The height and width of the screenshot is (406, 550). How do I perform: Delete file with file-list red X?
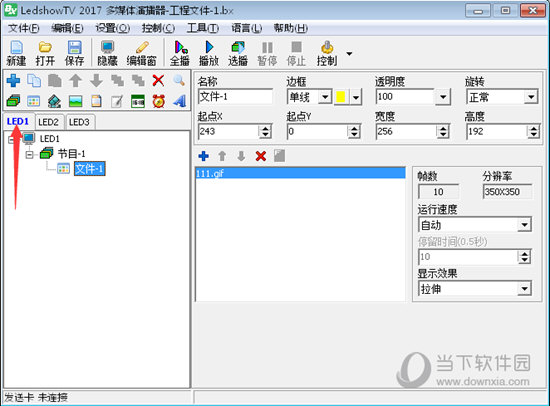tap(261, 156)
